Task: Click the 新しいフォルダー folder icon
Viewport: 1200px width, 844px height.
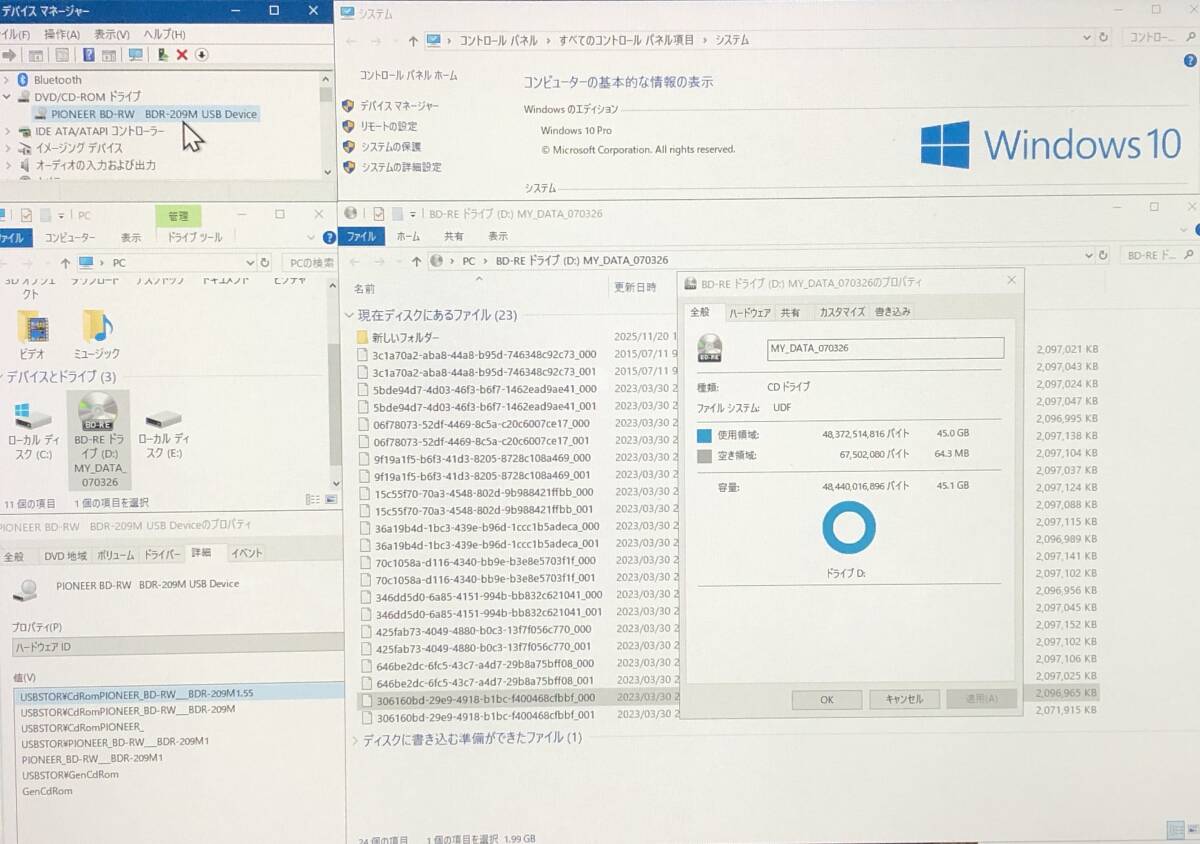Action: point(363,337)
